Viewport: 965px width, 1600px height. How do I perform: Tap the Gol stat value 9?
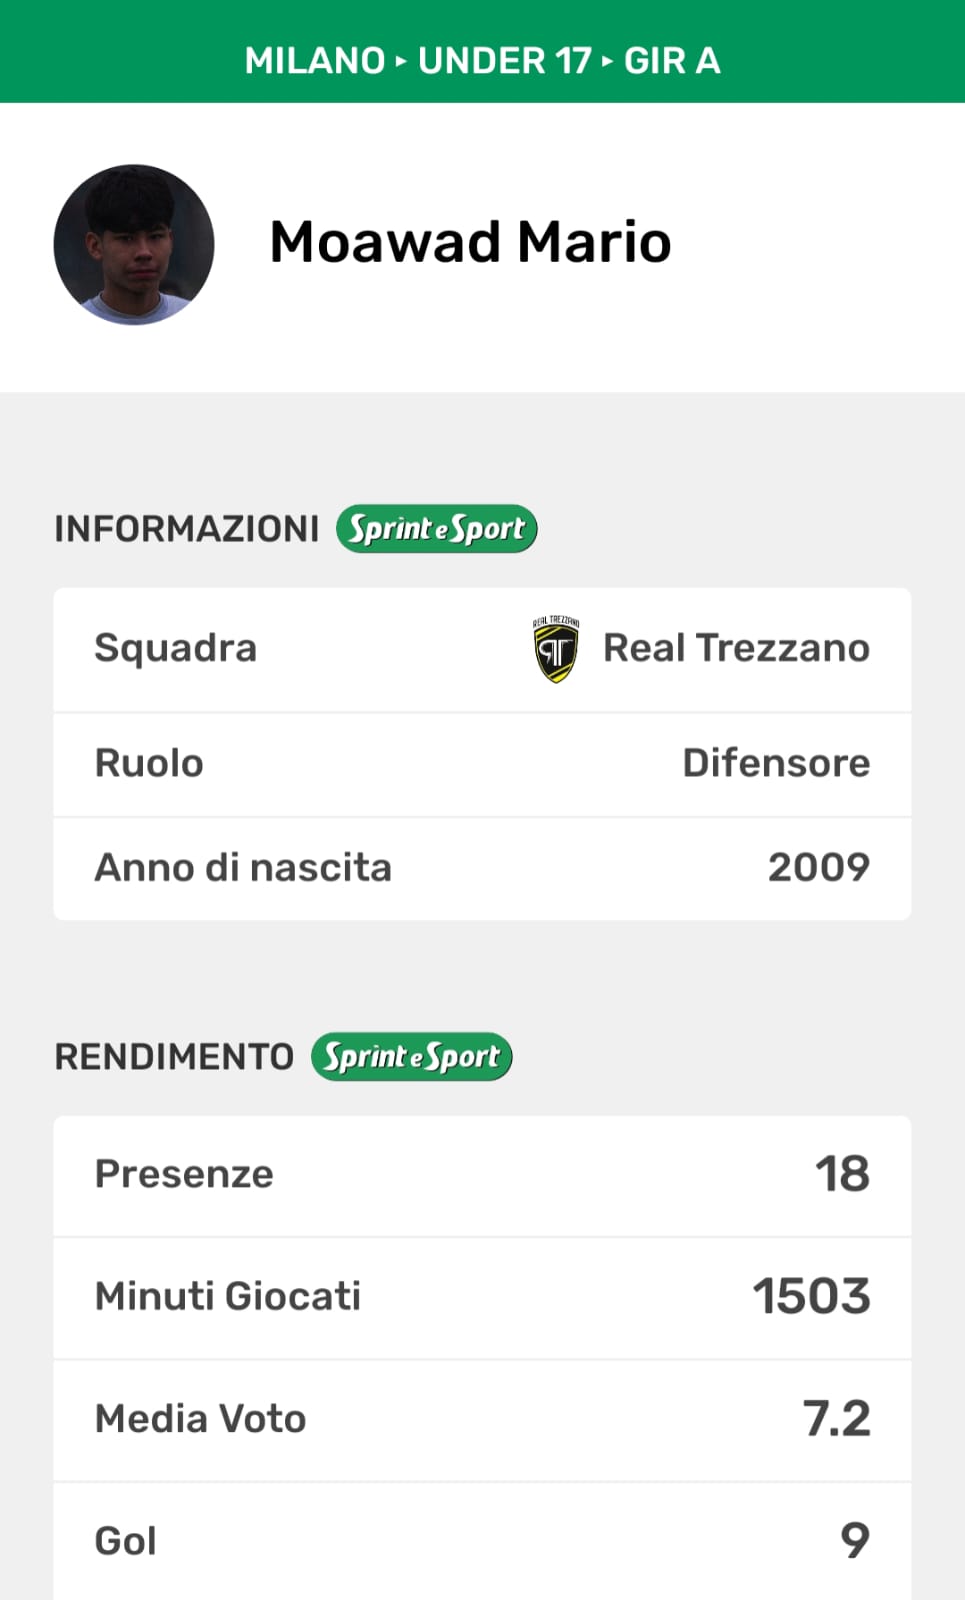coord(854,1540)
